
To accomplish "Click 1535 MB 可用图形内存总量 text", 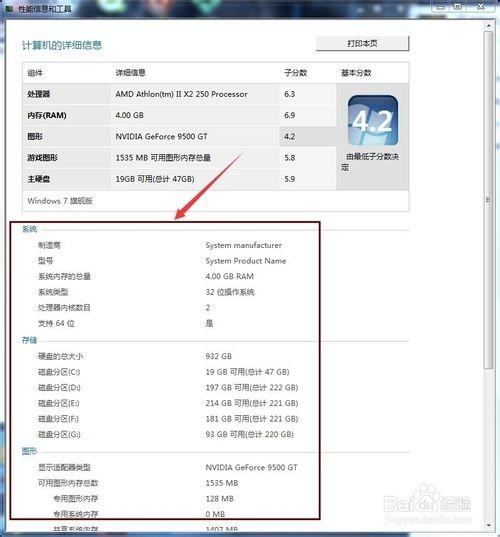I will (x=163, y=158).
